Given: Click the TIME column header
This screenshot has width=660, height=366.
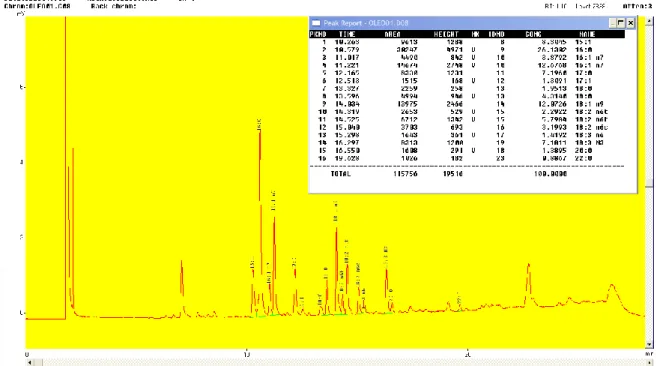Looking at the screenshot, I should (347, 34).
